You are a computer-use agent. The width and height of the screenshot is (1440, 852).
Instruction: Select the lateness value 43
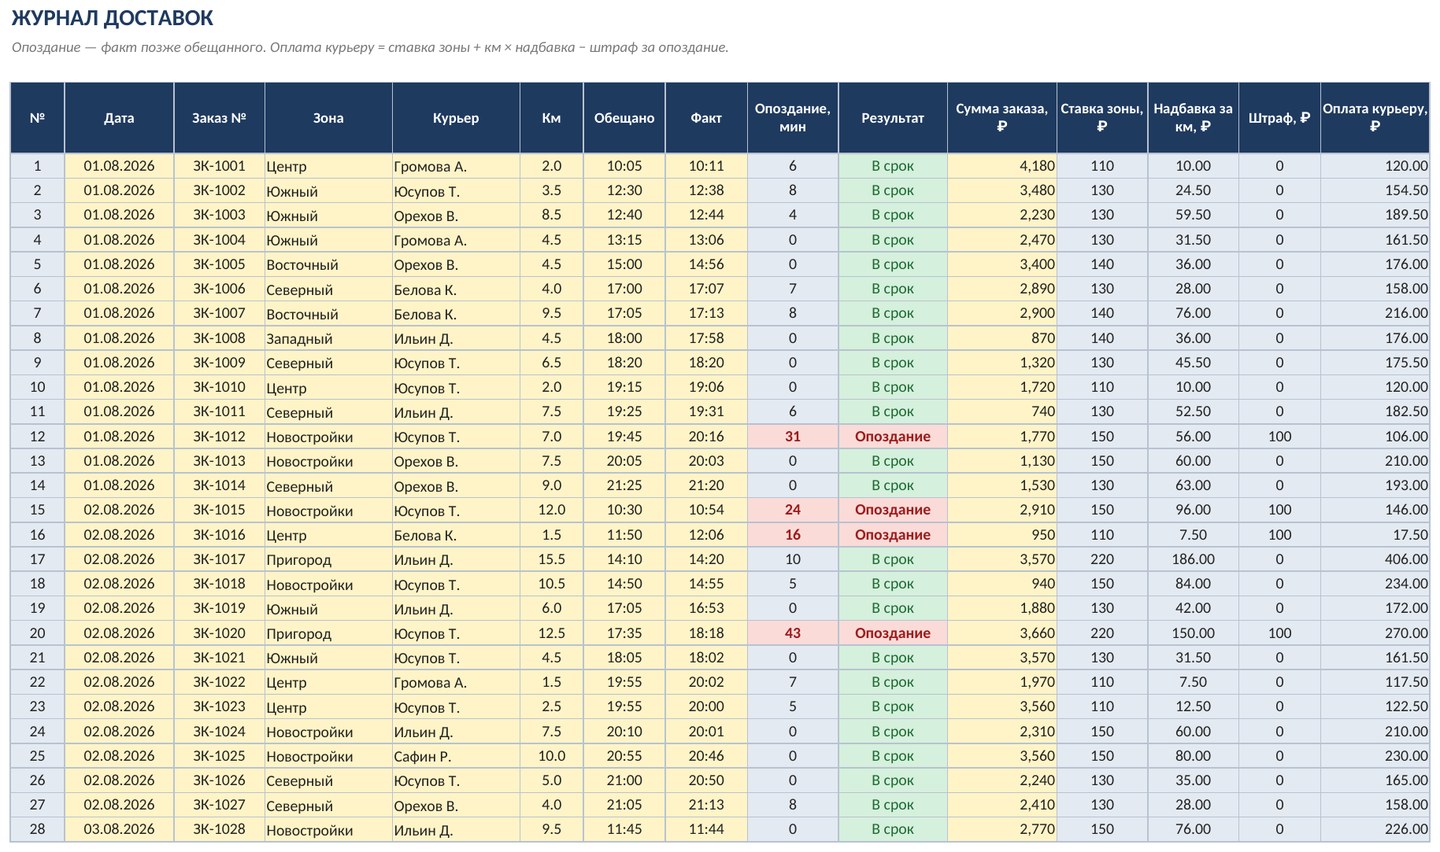pyautogui.click(x=793, y=633)
